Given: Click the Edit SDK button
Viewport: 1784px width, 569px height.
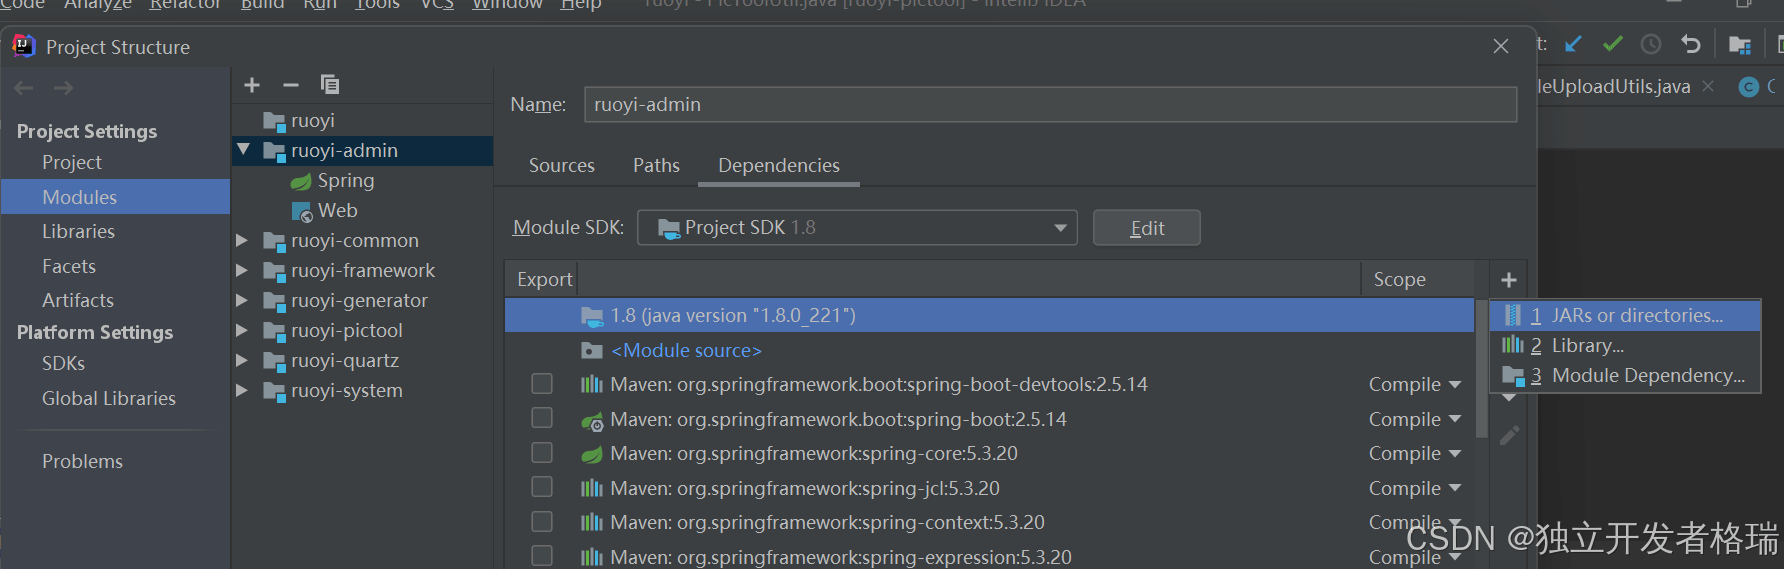Looking at the screenshot, I should click(x=1146, y=228).
